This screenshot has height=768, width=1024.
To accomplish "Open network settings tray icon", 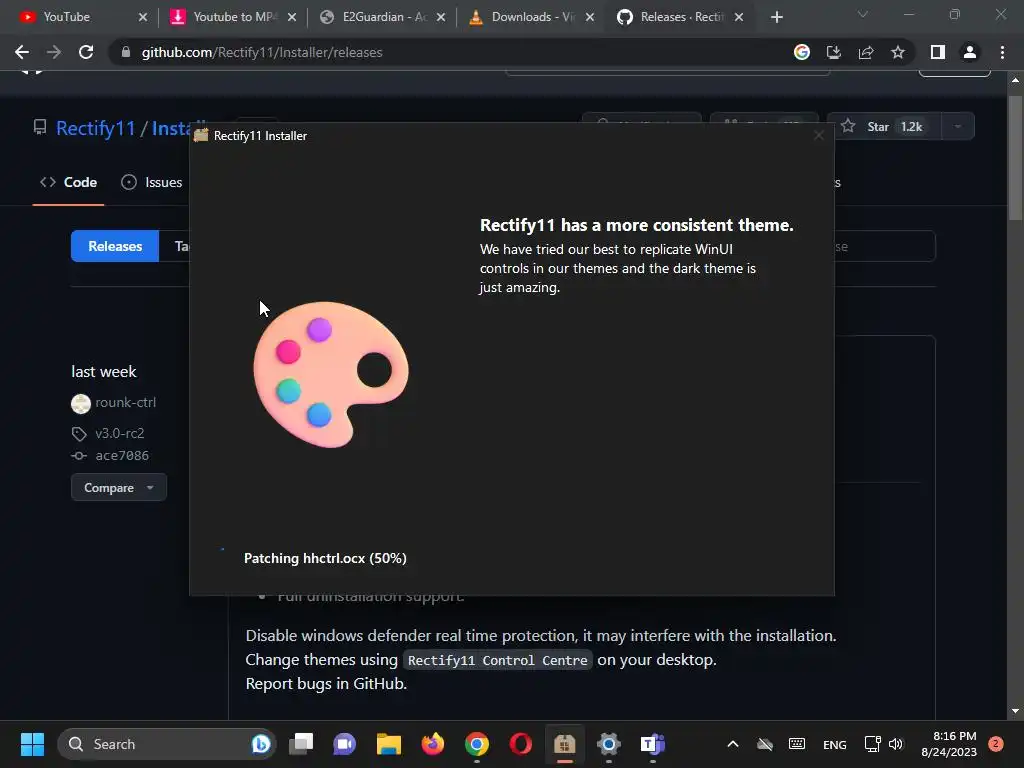I will tap(872, 744).
